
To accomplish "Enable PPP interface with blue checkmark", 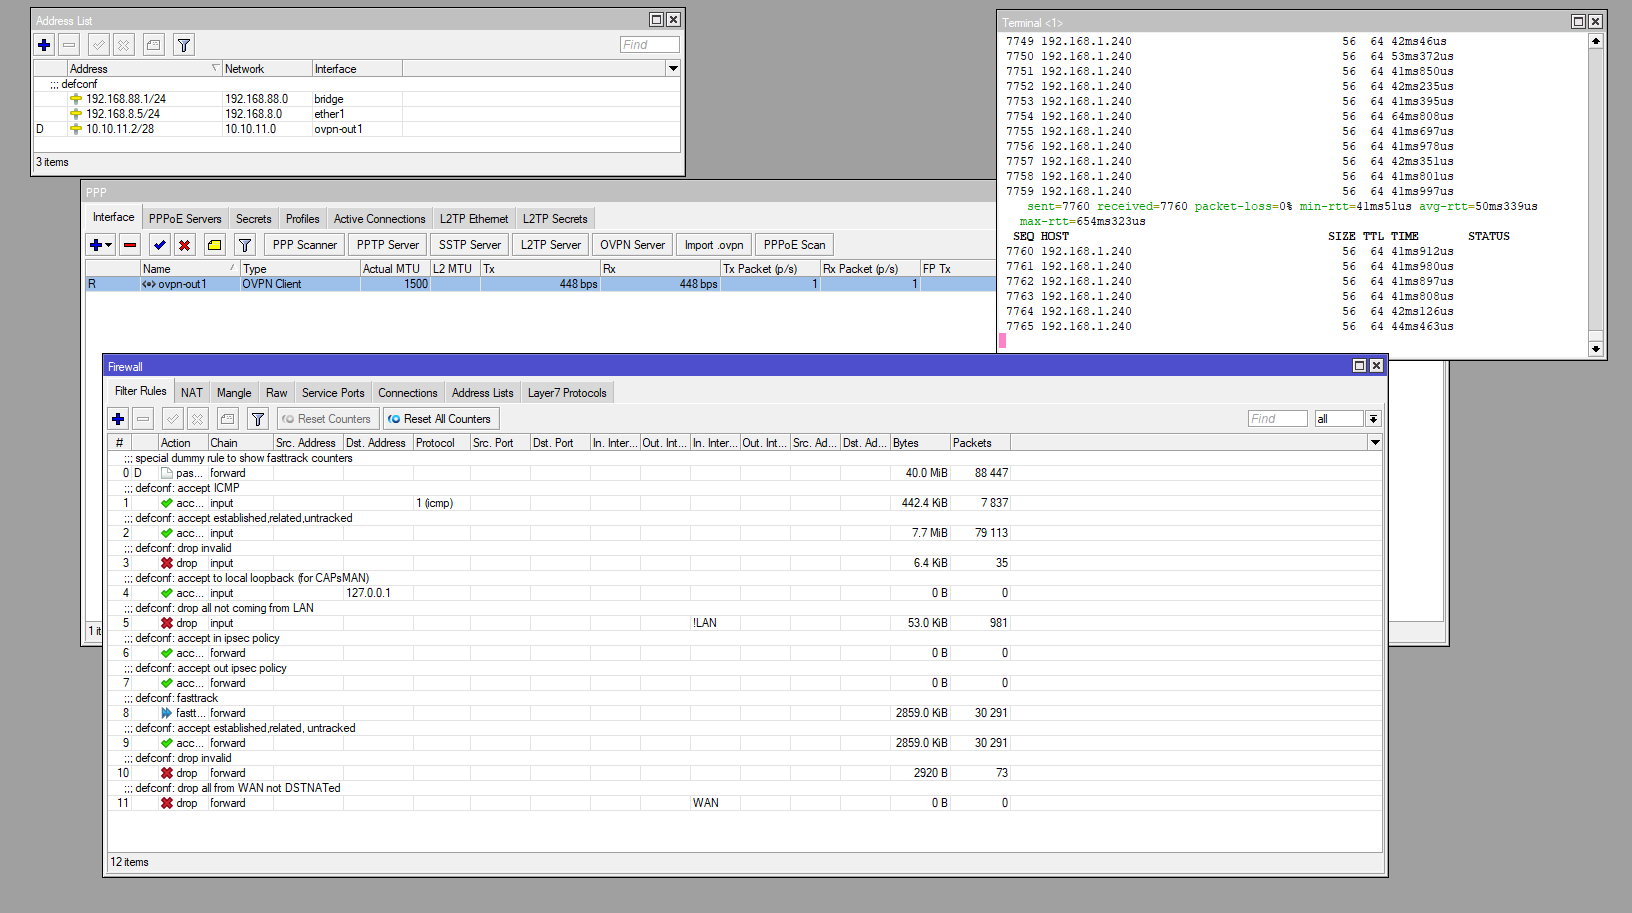I will [x=160, y=245].
